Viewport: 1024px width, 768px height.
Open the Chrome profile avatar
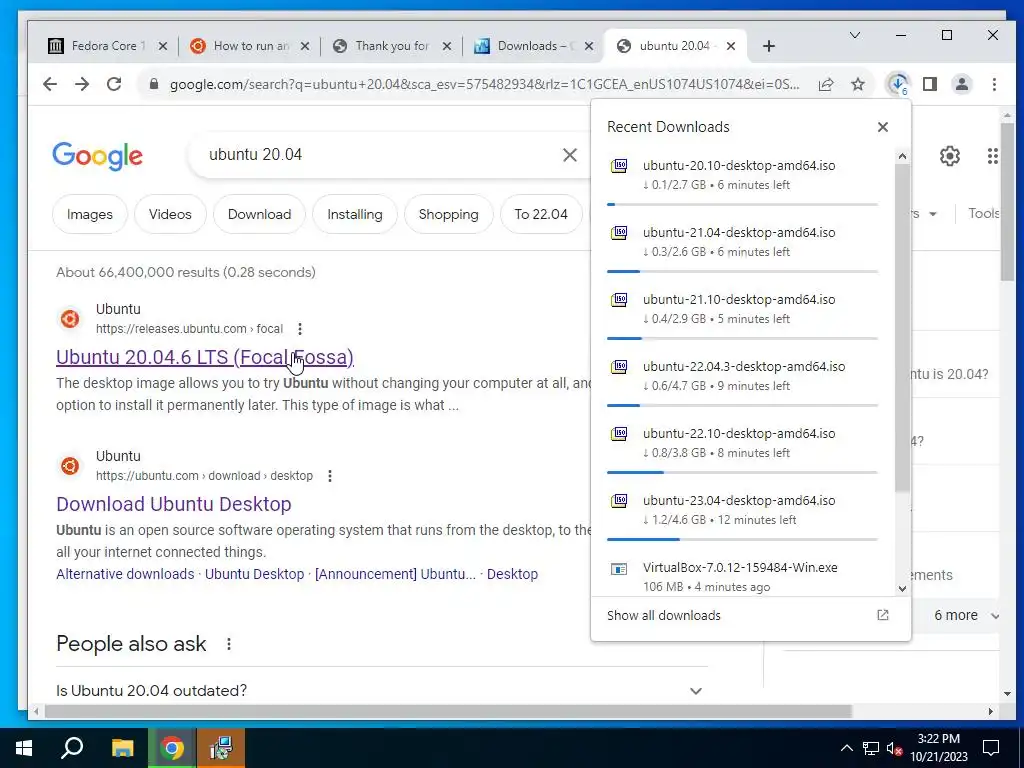962,84
